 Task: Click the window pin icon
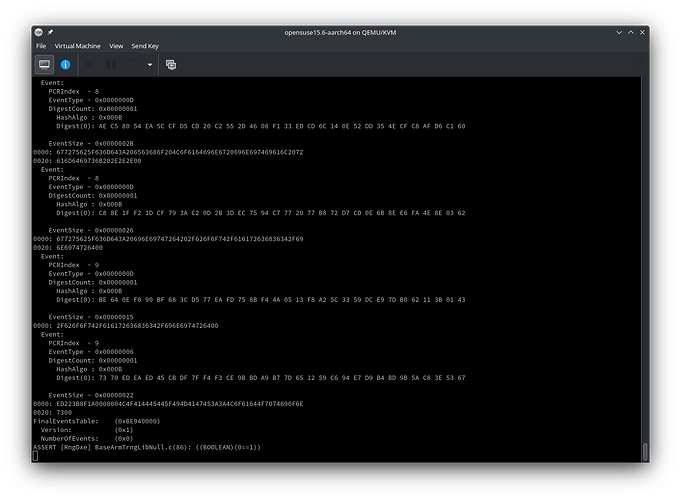click(50, 32)
